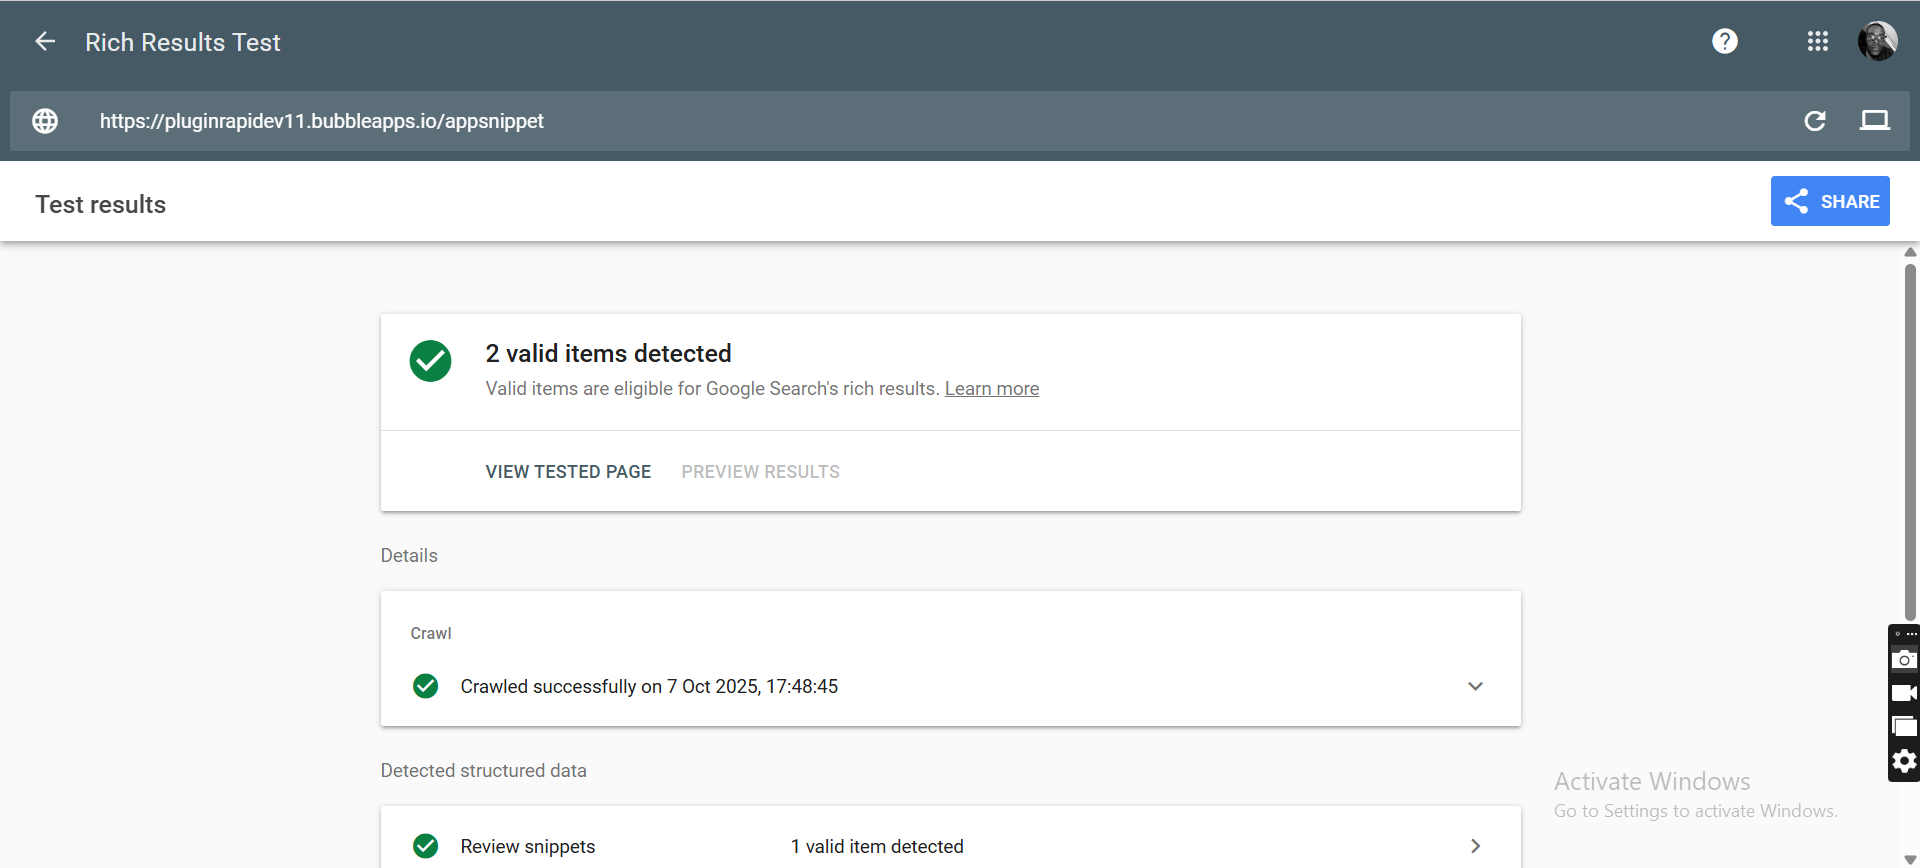This screenshot has width=1920, height=868.
Task: Open the Google apps grid
Action: pyautogui.click(x=1817, y=41)
